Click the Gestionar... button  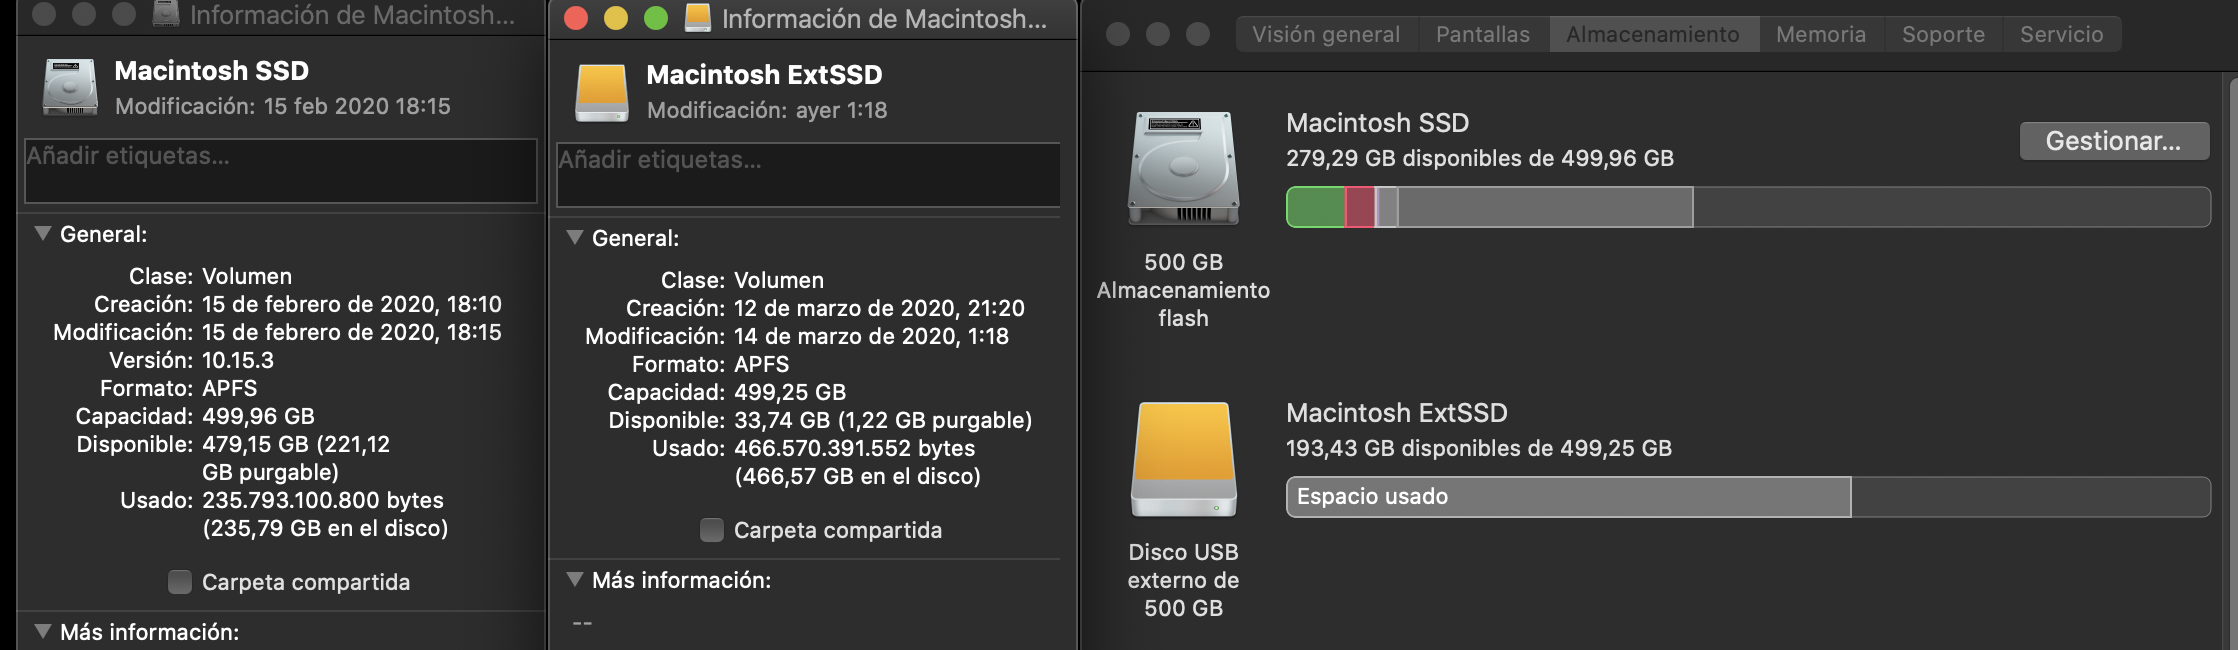pyautogui.click(x=2113, y=141)
